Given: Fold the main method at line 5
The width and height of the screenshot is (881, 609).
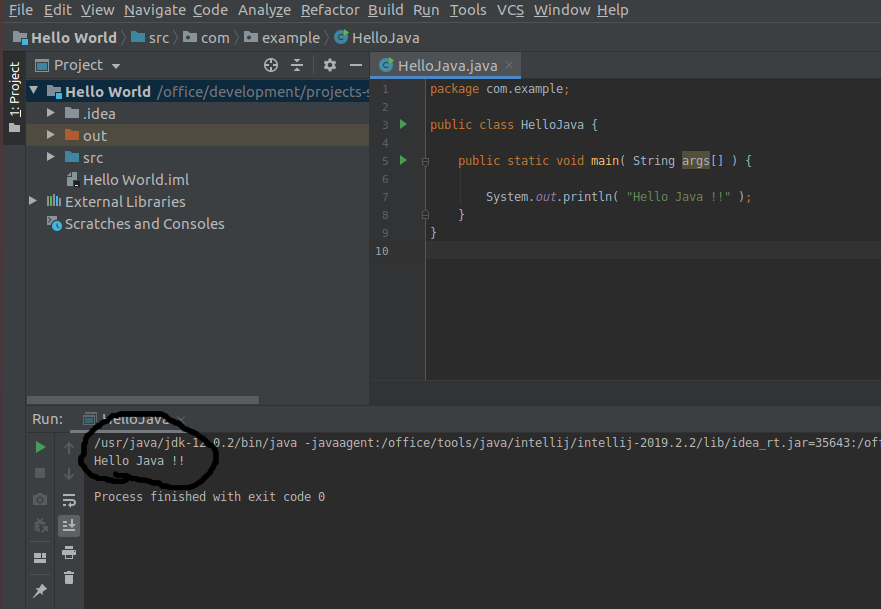Looking at the screenshot, I should click(425, 162).
